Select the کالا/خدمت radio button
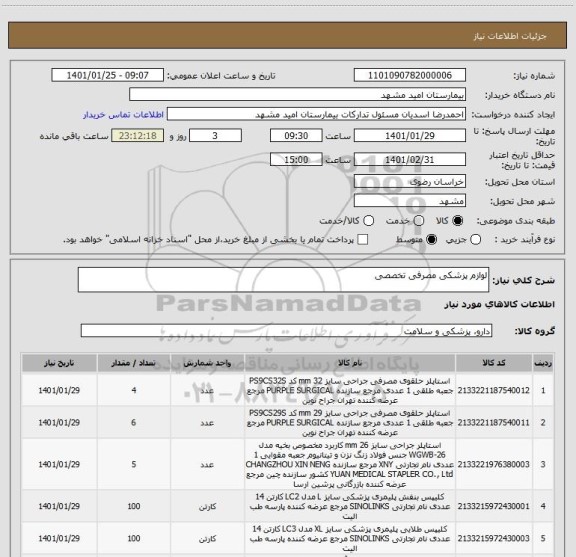This screenshot has height=557, width=576. 368,220
